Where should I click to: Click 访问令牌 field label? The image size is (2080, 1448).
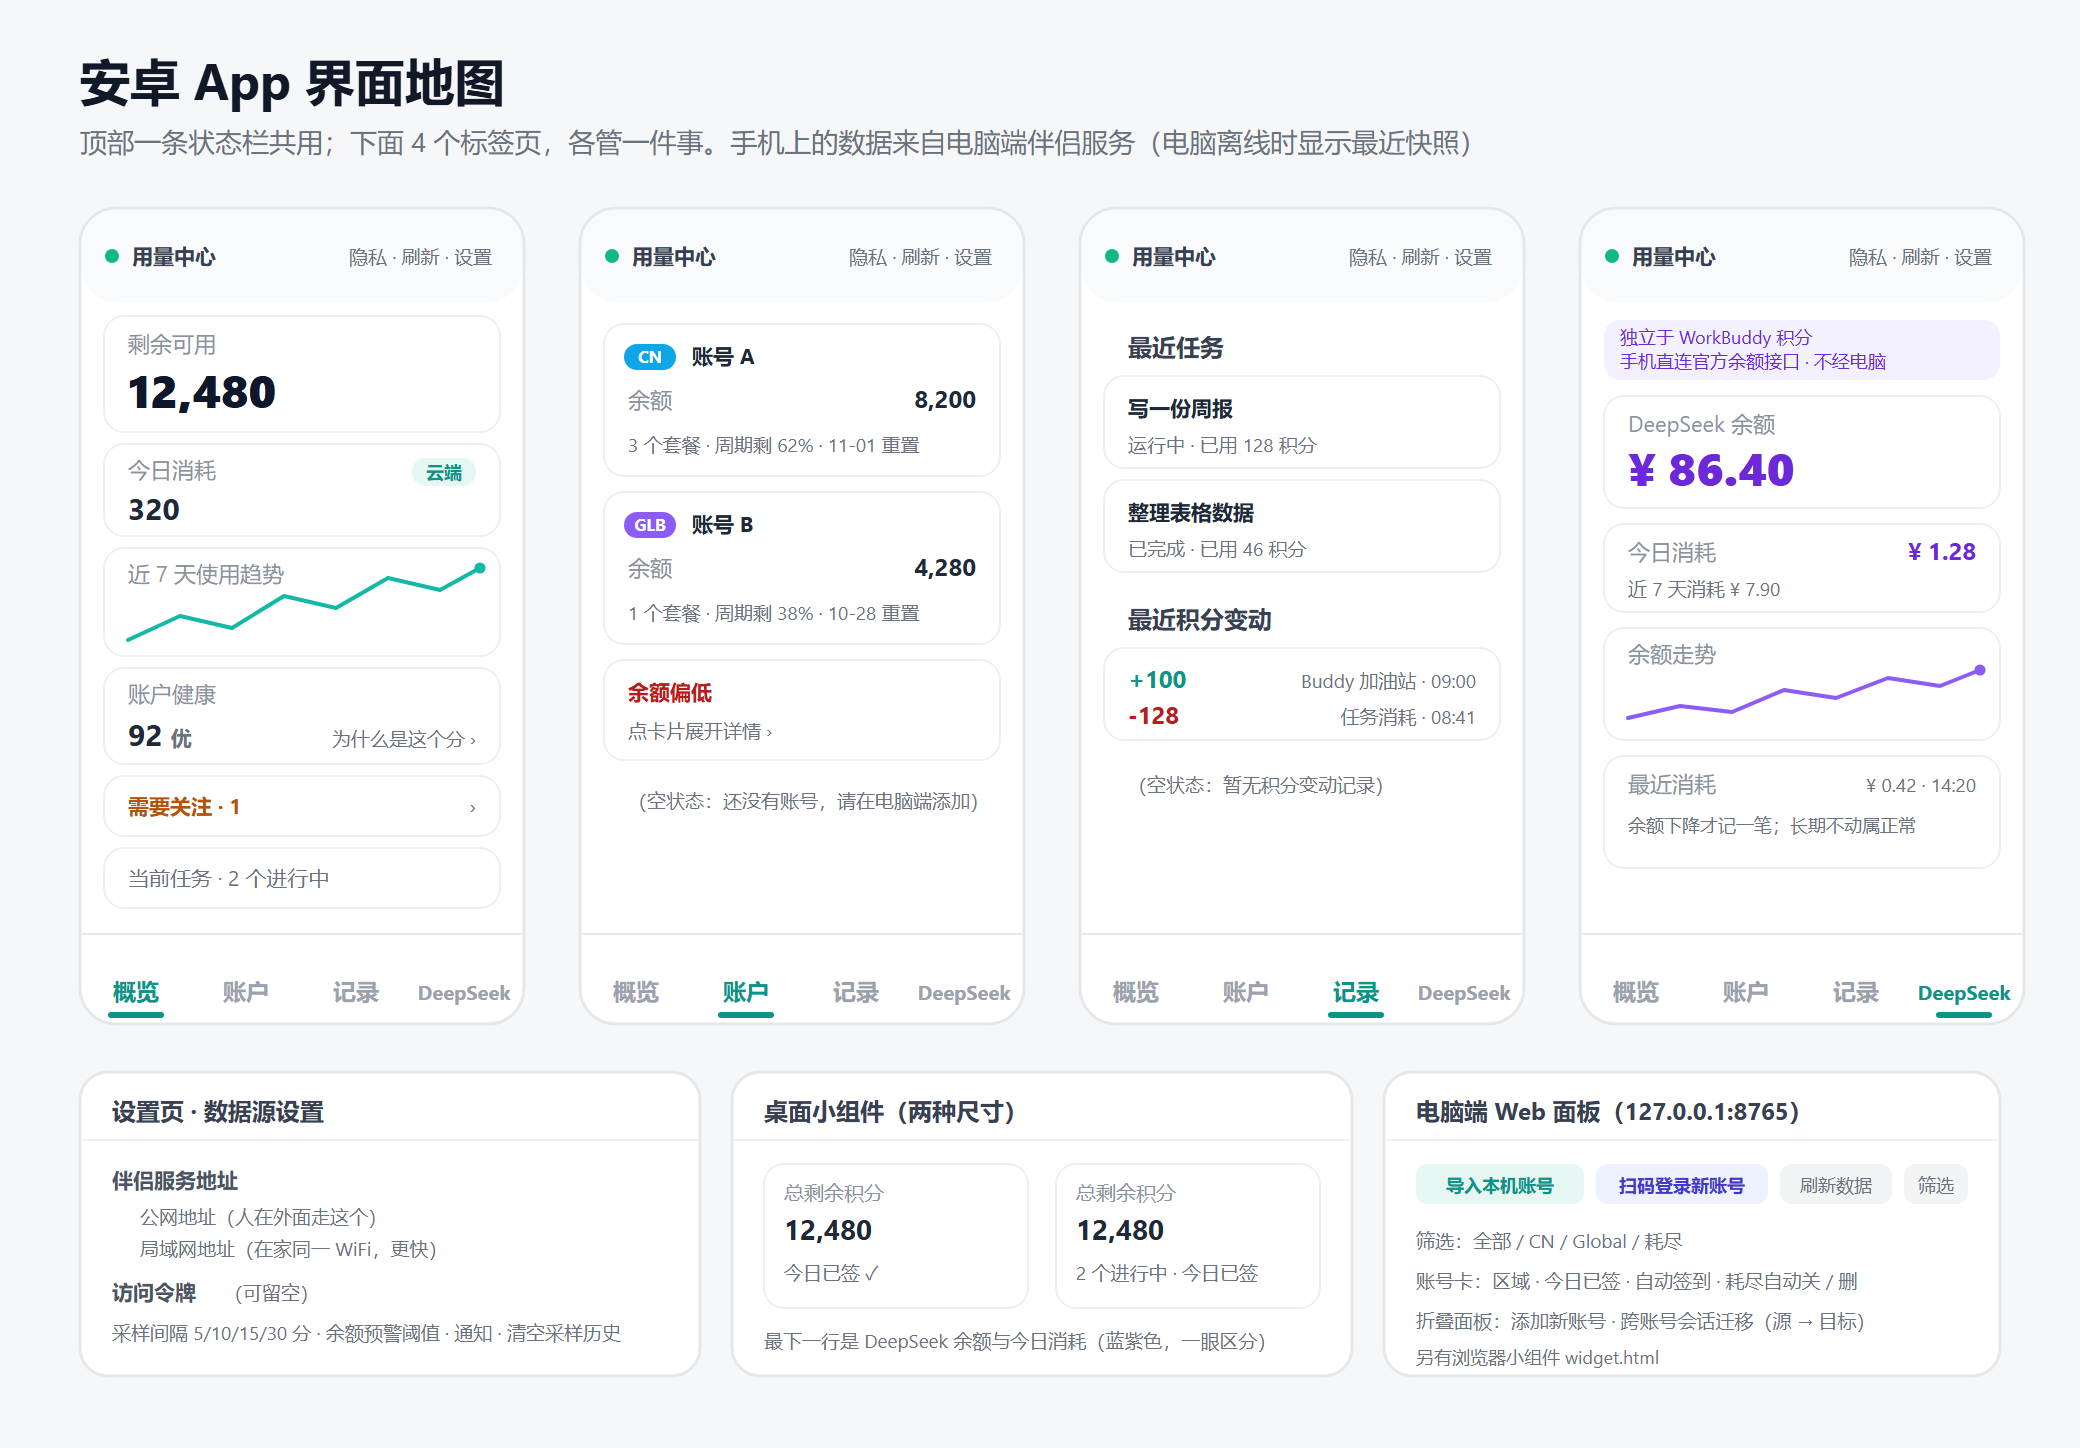(x=154, y=1293)
